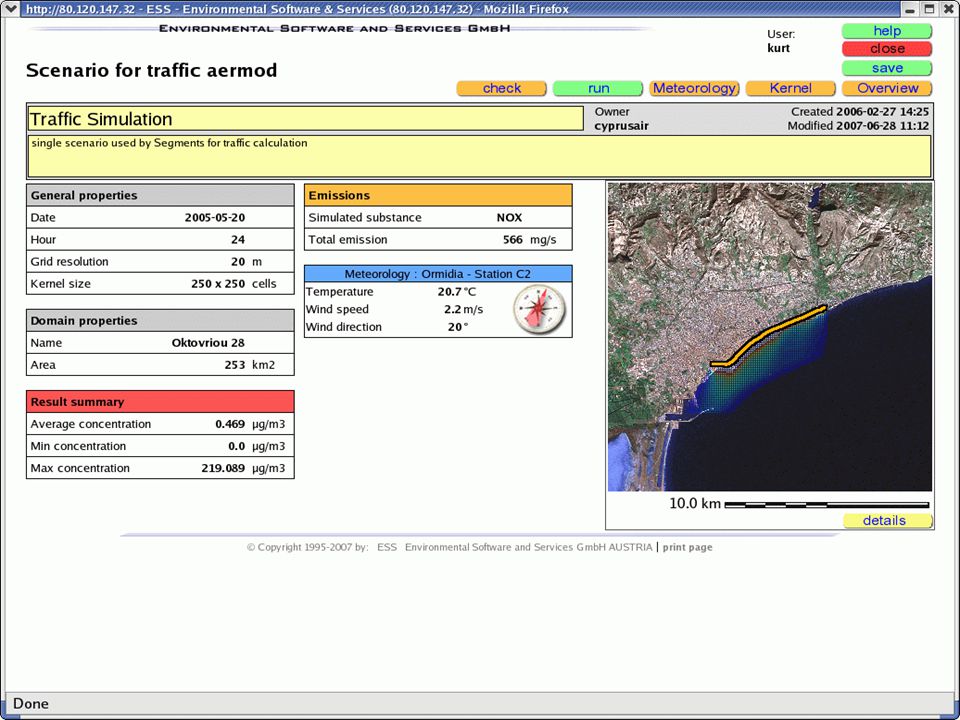Open the Kernel settings

790,88
